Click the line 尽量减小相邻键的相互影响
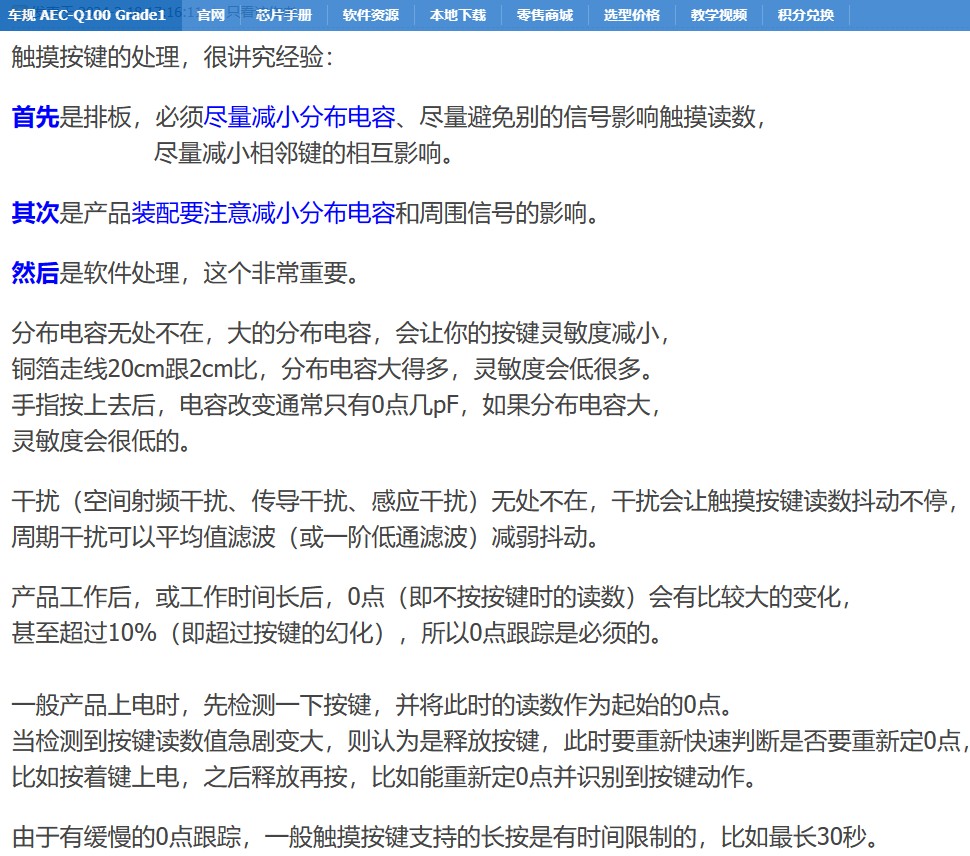The image size is (970, 856). pos(304,153)
